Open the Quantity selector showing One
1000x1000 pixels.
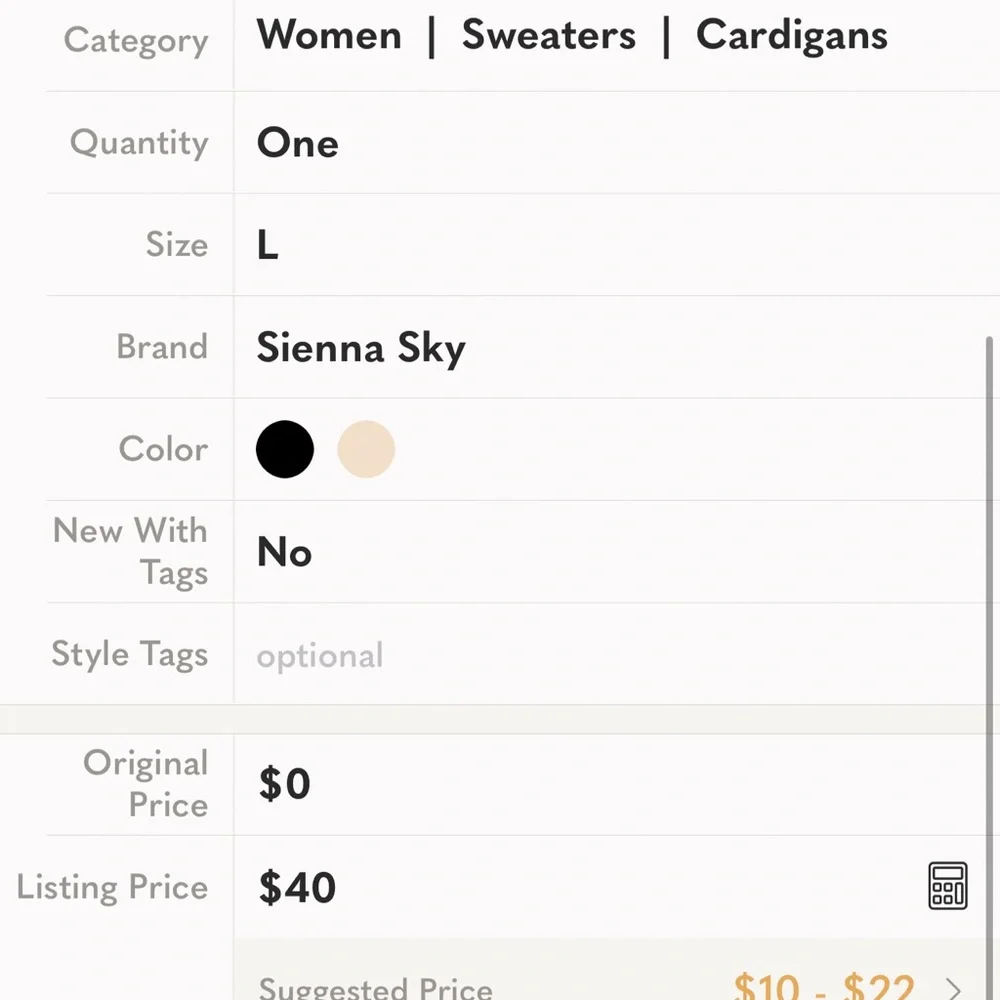click(297, 143)
